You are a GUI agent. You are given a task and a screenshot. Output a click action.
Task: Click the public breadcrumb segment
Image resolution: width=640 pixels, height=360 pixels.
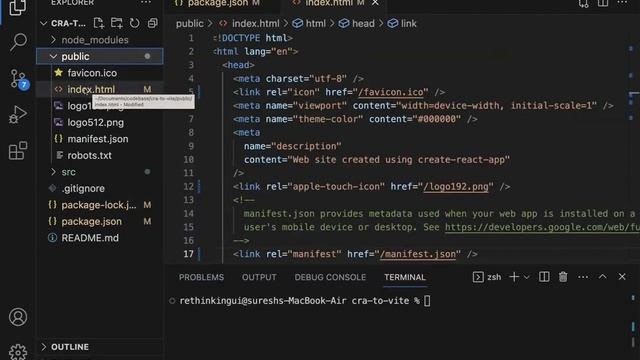click(189, 24)
